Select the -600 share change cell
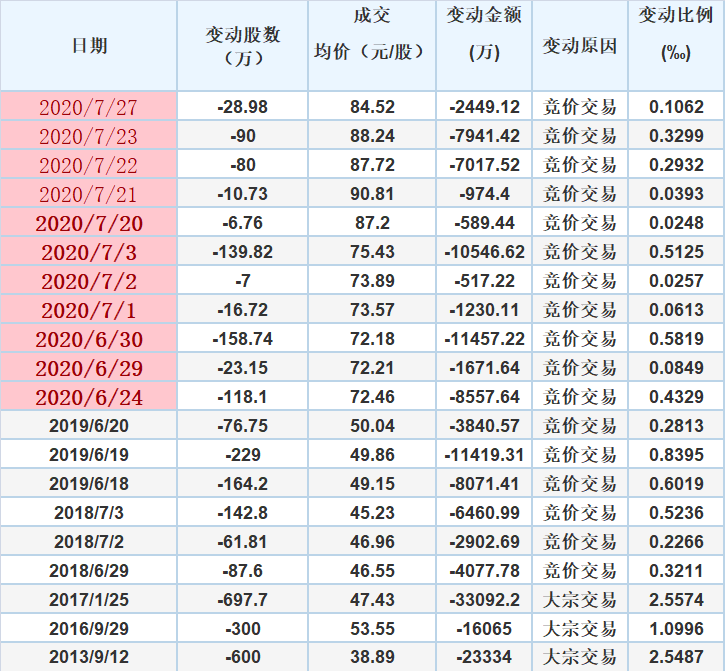Viewport: 725px width, 671px height. pos(243,657)
